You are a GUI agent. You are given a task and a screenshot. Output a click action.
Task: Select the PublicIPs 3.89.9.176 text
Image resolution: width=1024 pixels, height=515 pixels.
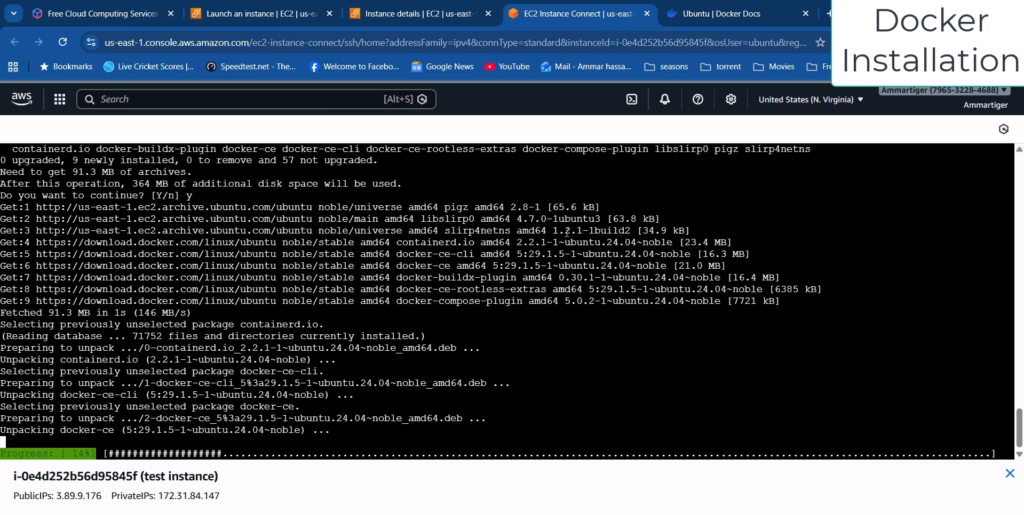57,496
